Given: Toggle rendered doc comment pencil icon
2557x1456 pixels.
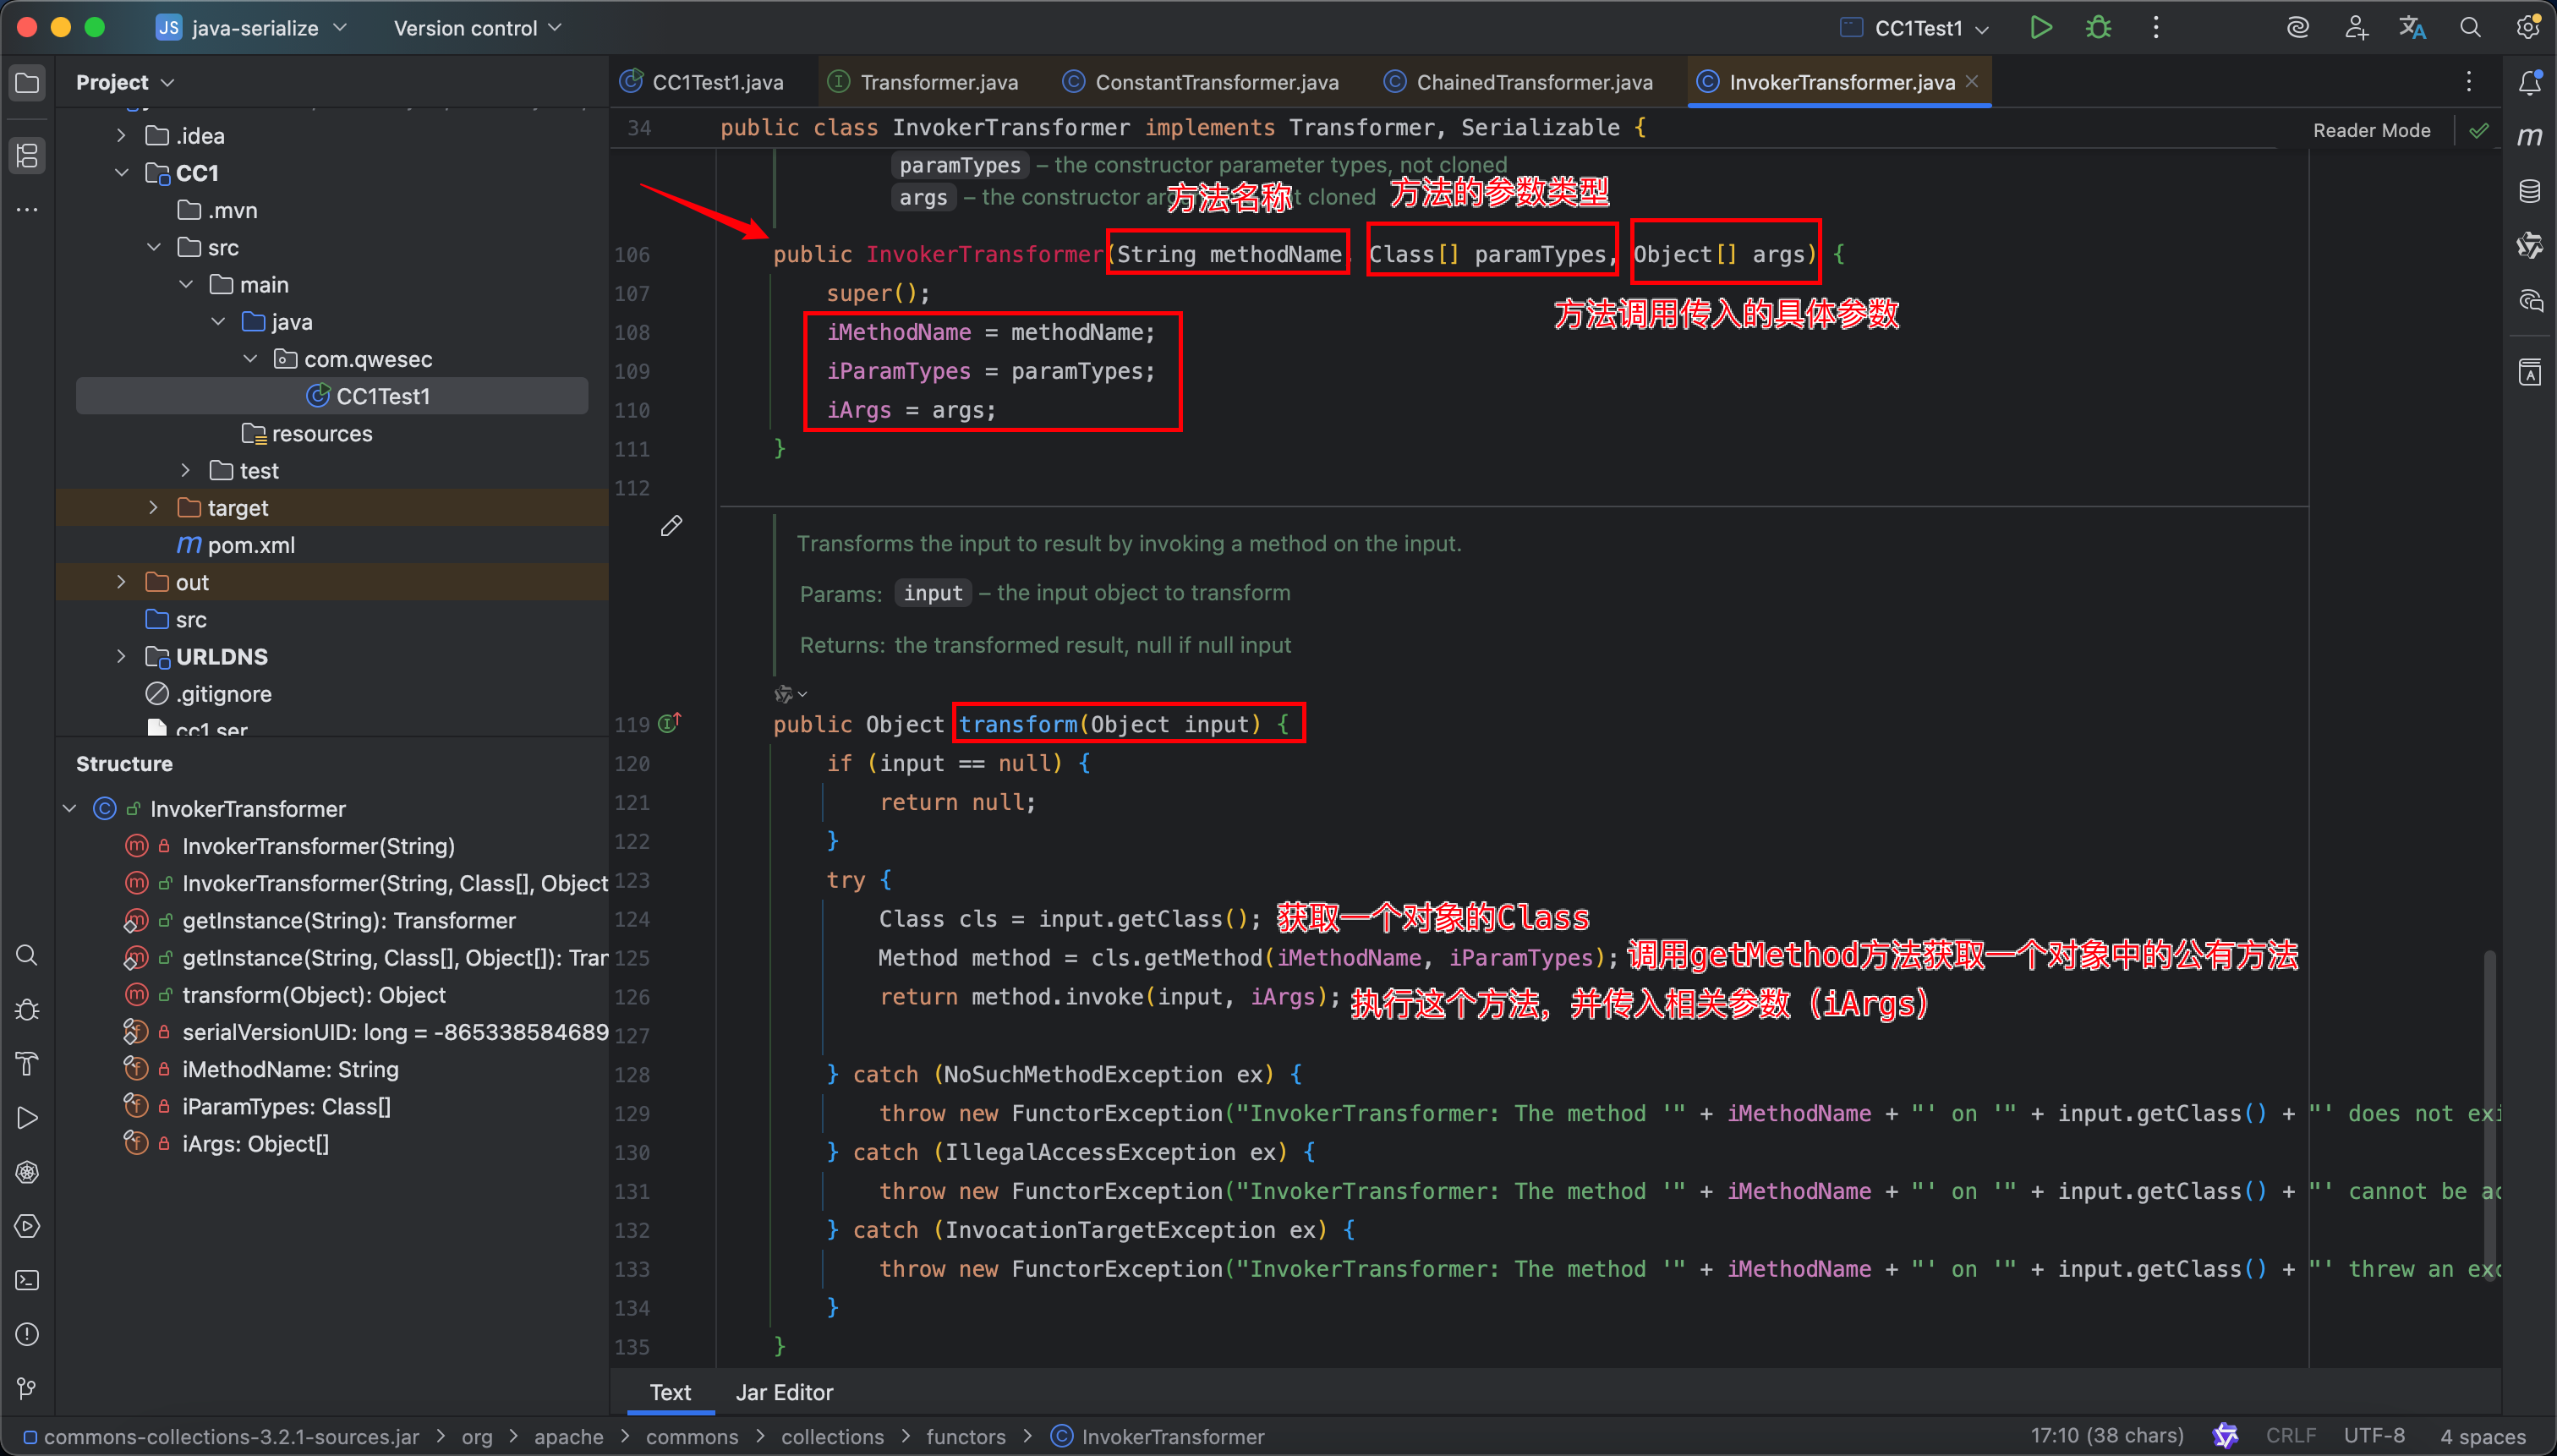Looking at the screenshot, I should (x=671, y=526).
